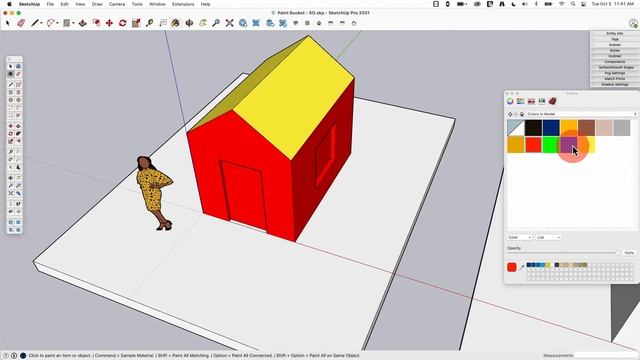This screenshot has height=360, width=640.
Task: Choose the black swatch
Action: click(533, 128)
